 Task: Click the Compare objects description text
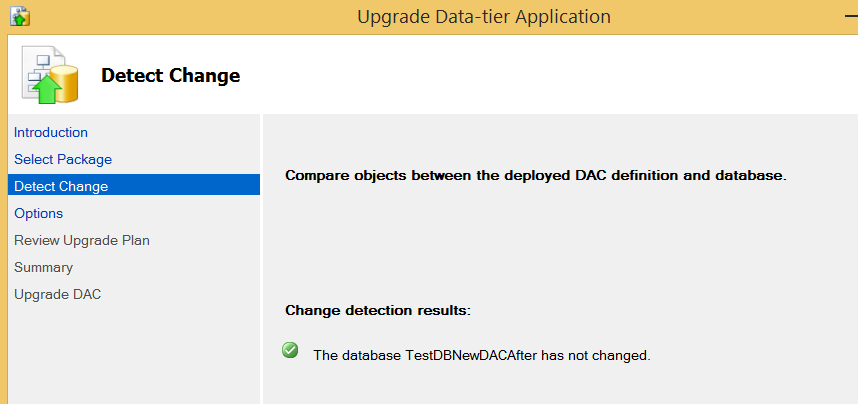(x=536, y=176)
